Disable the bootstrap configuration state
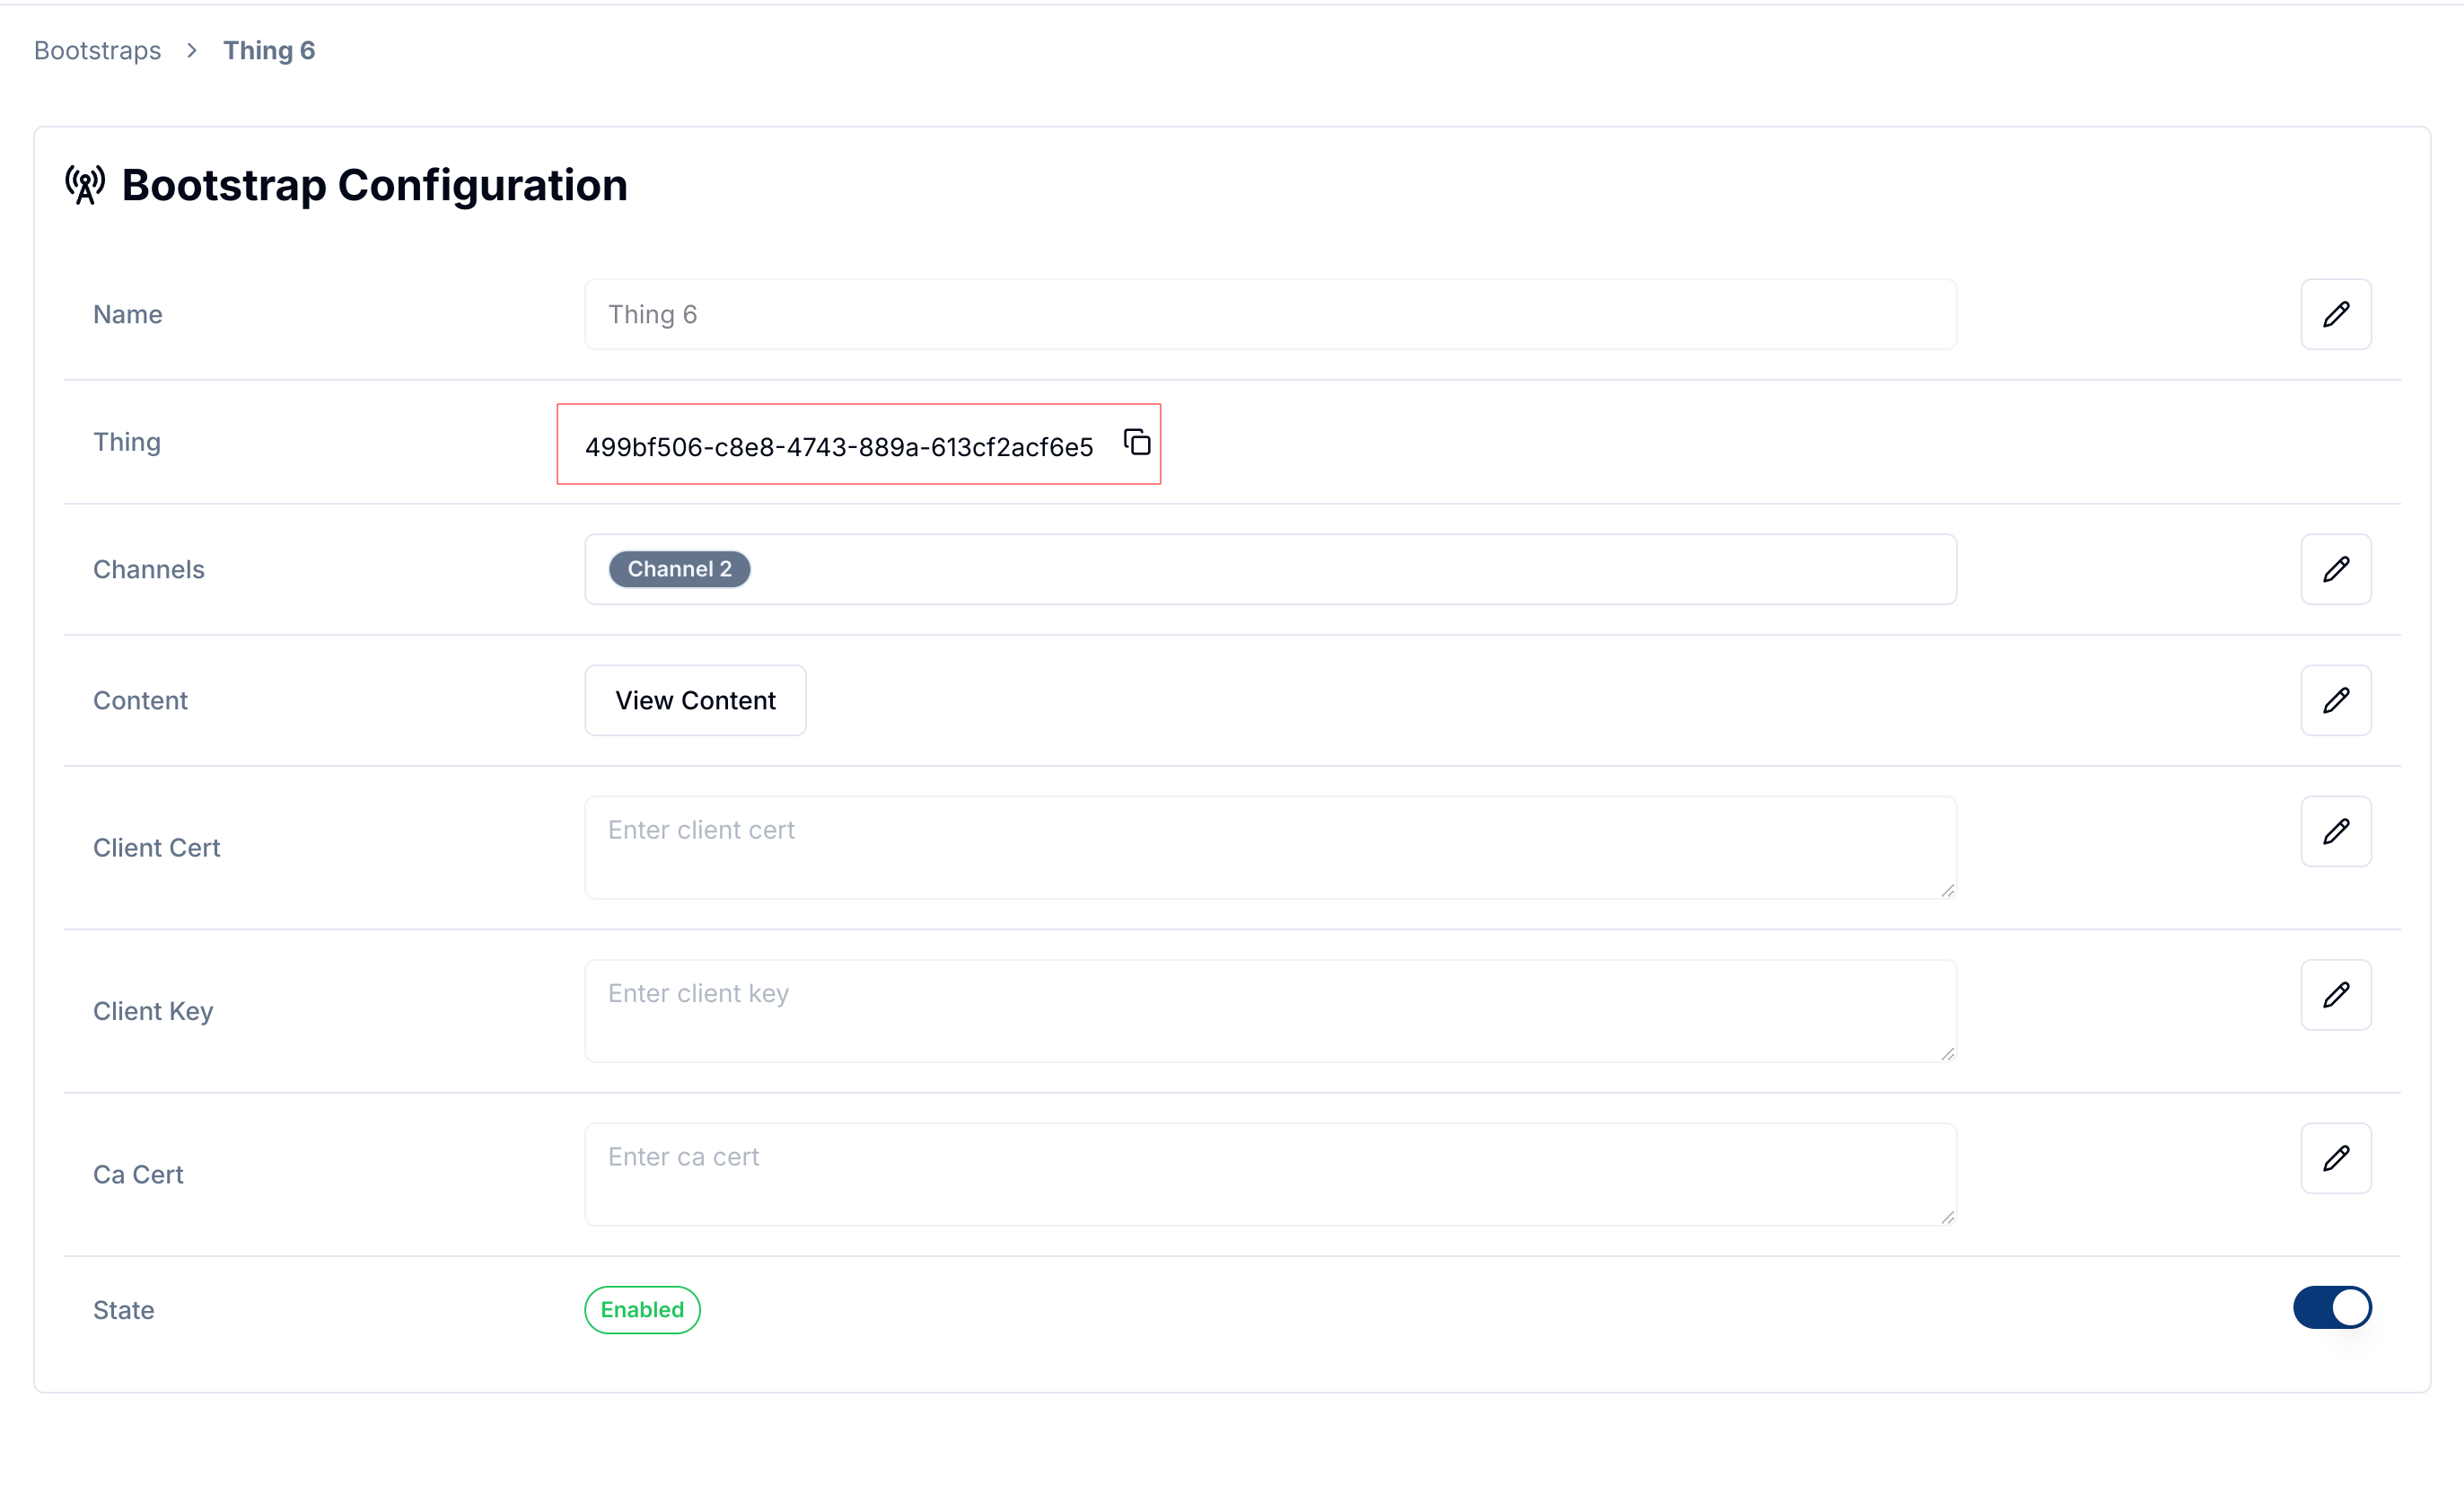Image resolution: width=2464 pixels, height=1504 pixels. [x=2333, y=1307]
